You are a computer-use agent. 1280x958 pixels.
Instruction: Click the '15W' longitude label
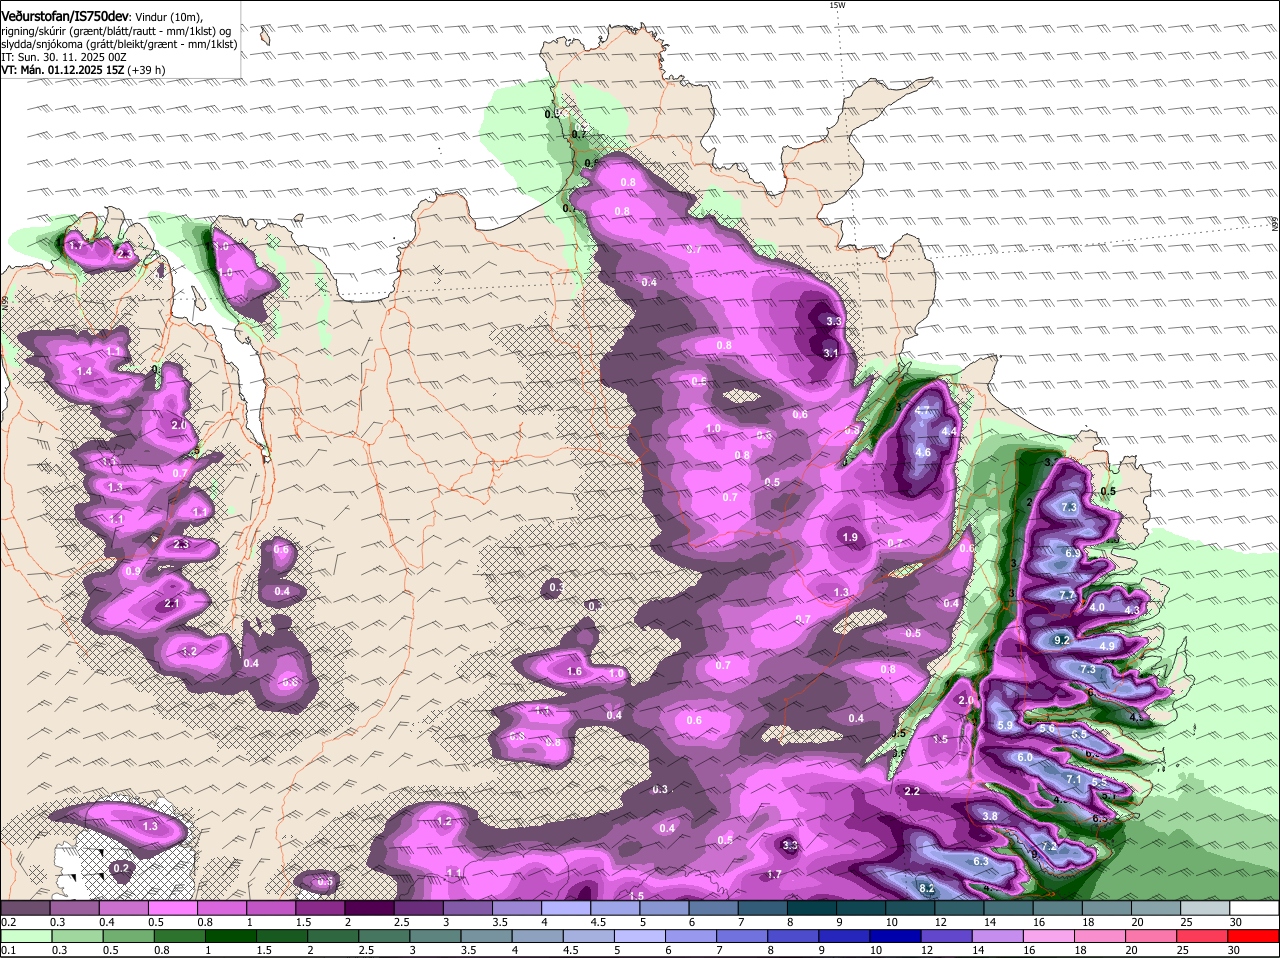pyautogui.click(x=837, y=5)
